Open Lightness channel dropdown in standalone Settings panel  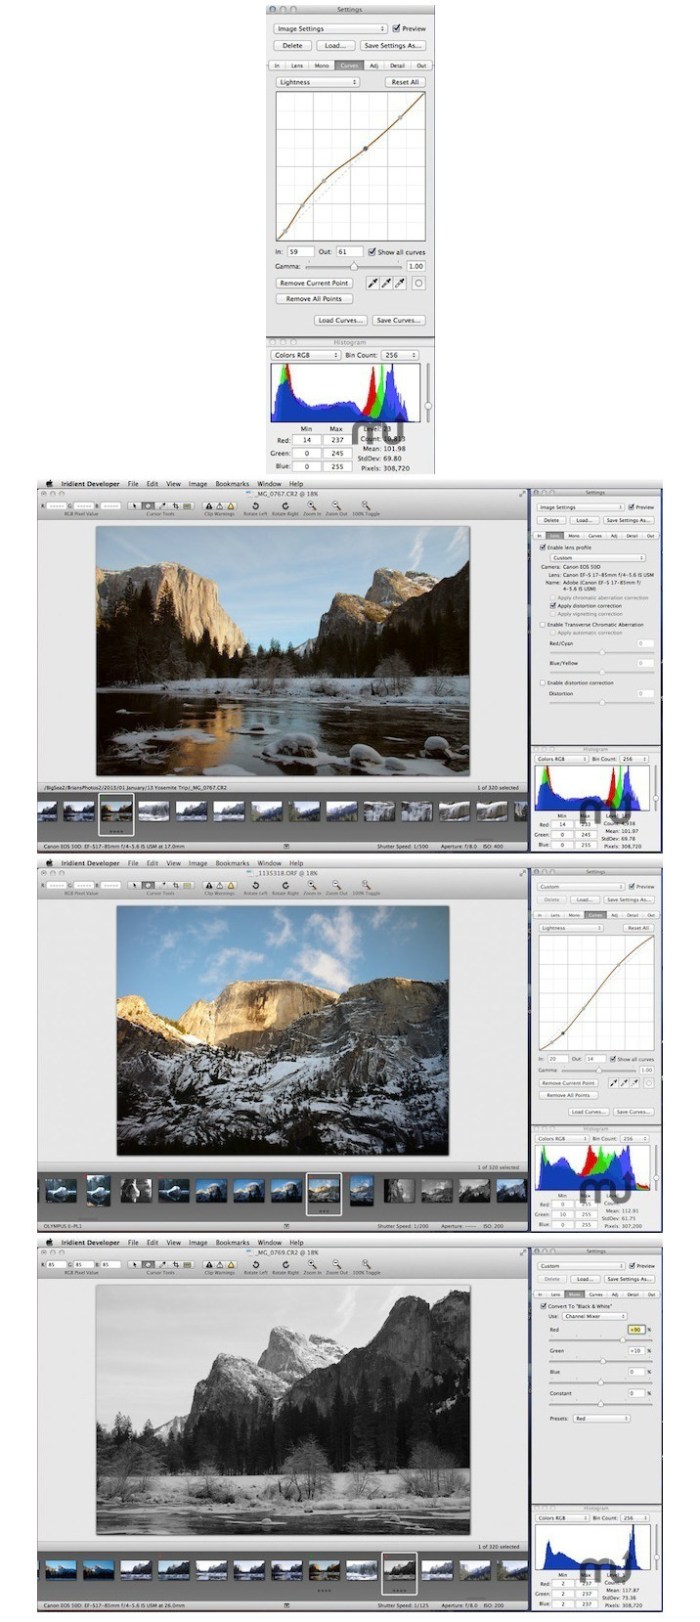point(317,82)
